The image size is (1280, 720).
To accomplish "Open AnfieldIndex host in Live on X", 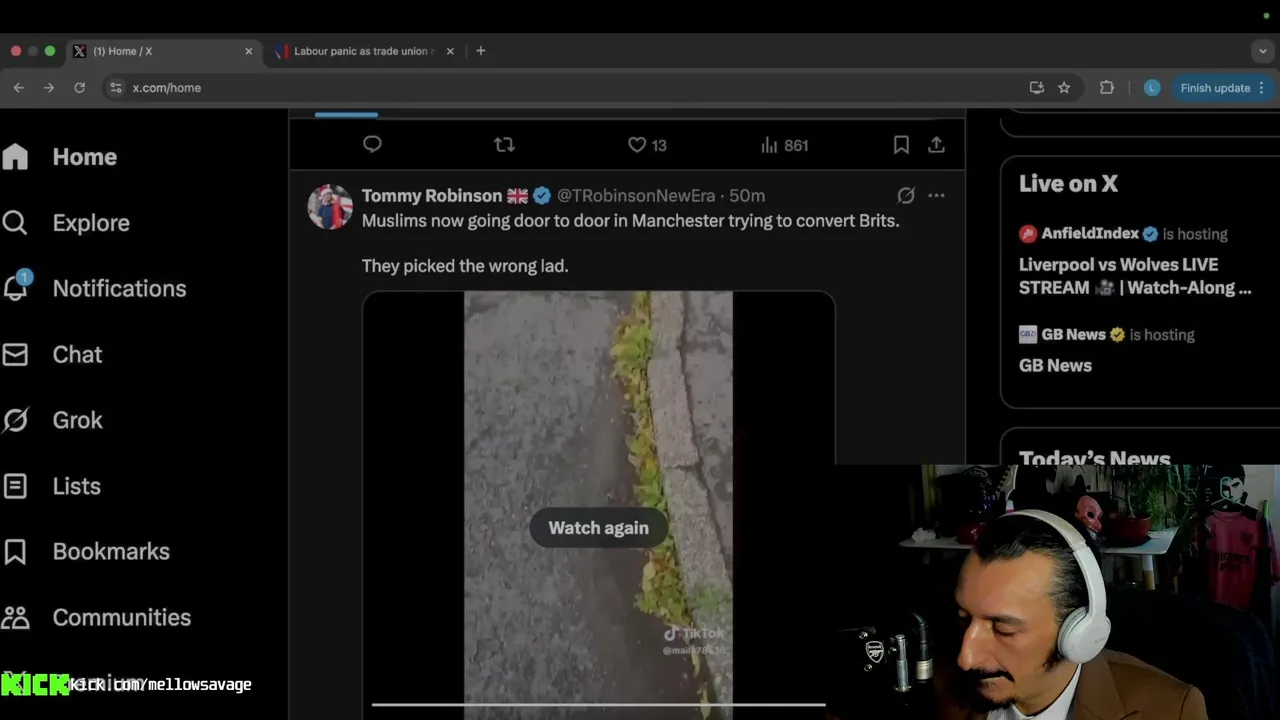I will [x=1090, y=234].
